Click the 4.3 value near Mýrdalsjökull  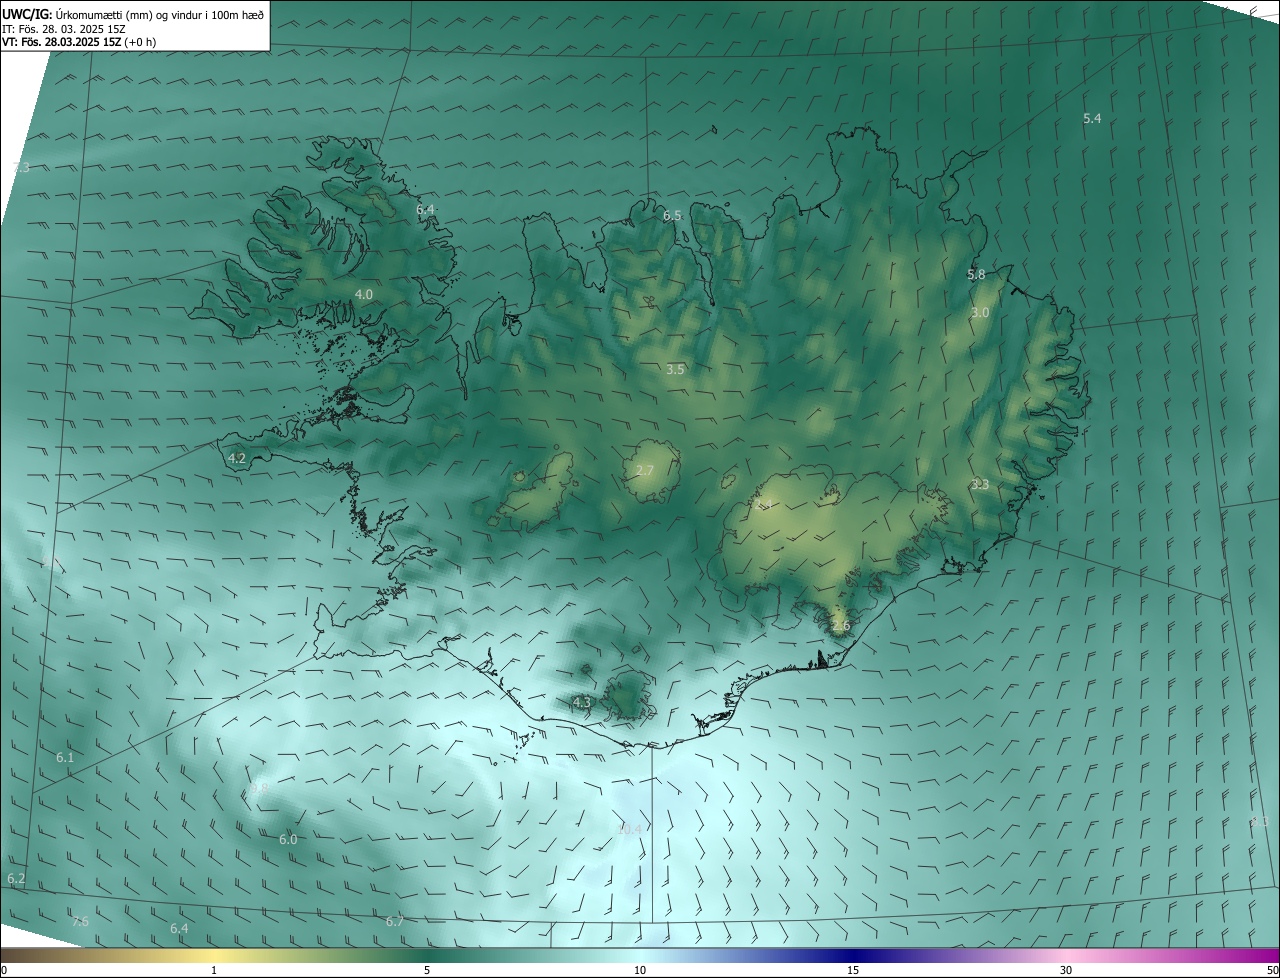(x=582, y=703)
